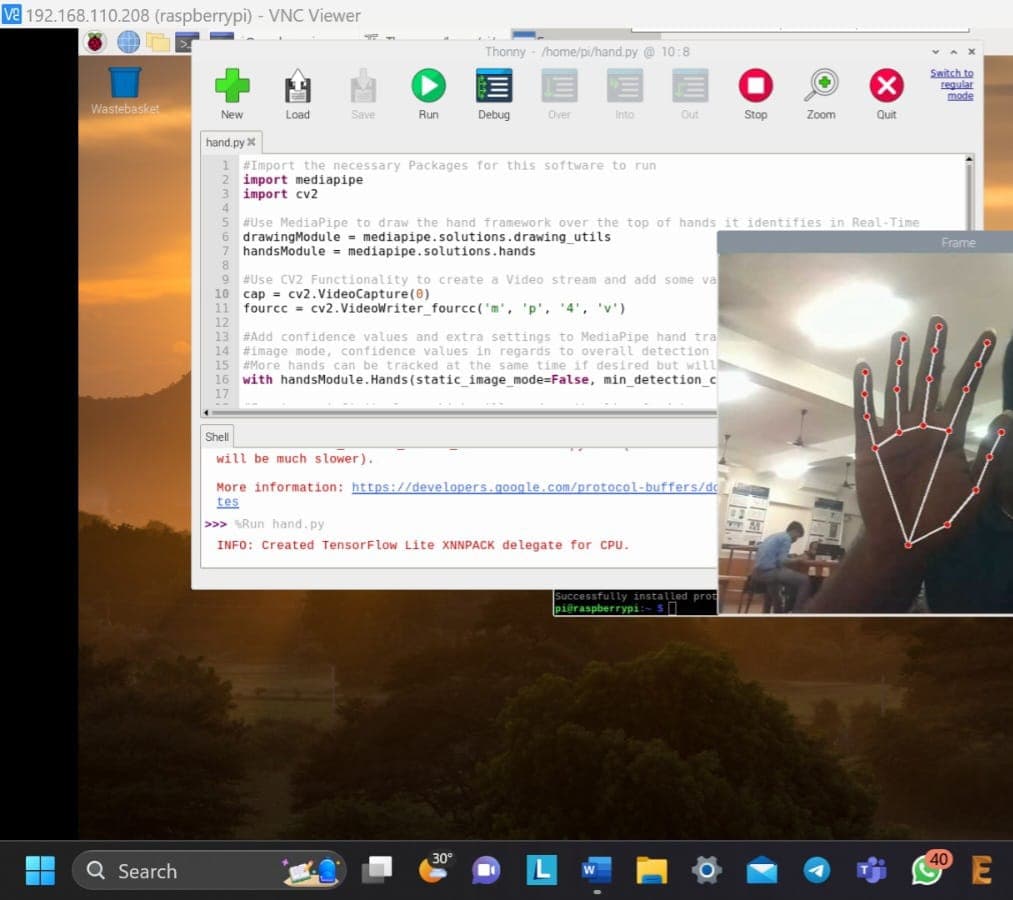
Task: Open terminal from Pi taskbar
Action: (x=186, y=43)
